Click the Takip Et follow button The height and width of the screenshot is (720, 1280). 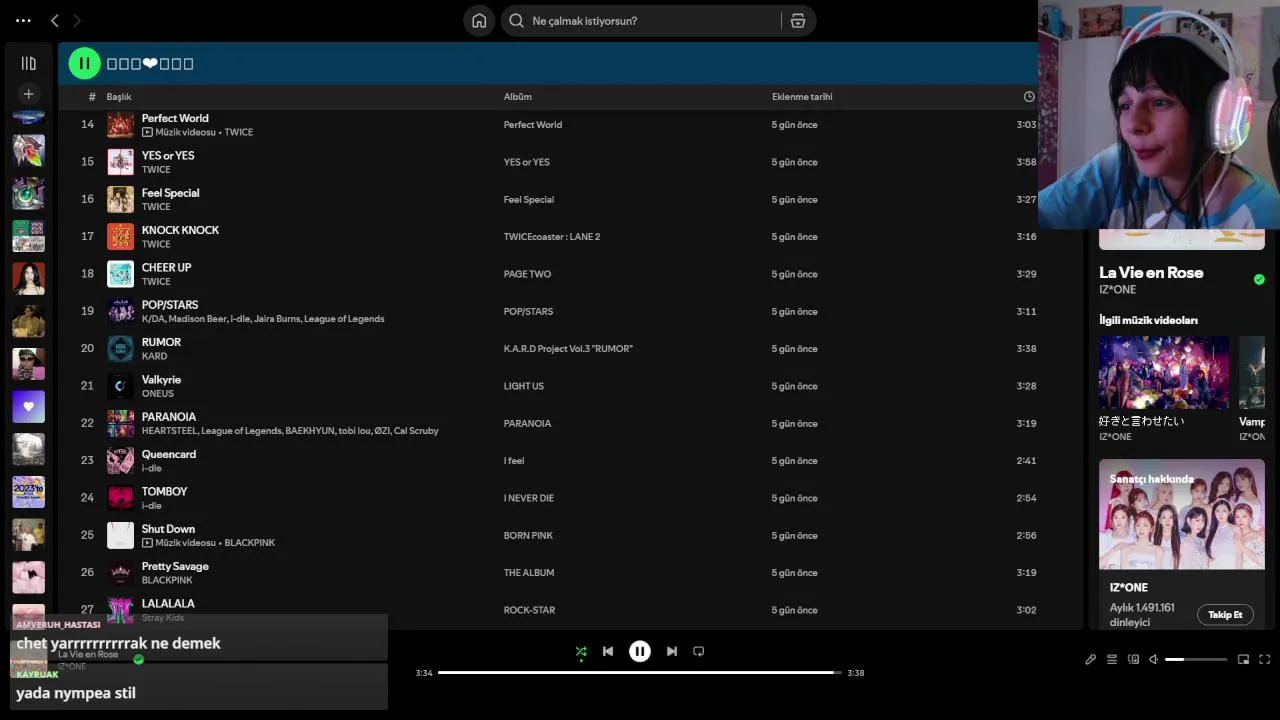[1225, 615]
